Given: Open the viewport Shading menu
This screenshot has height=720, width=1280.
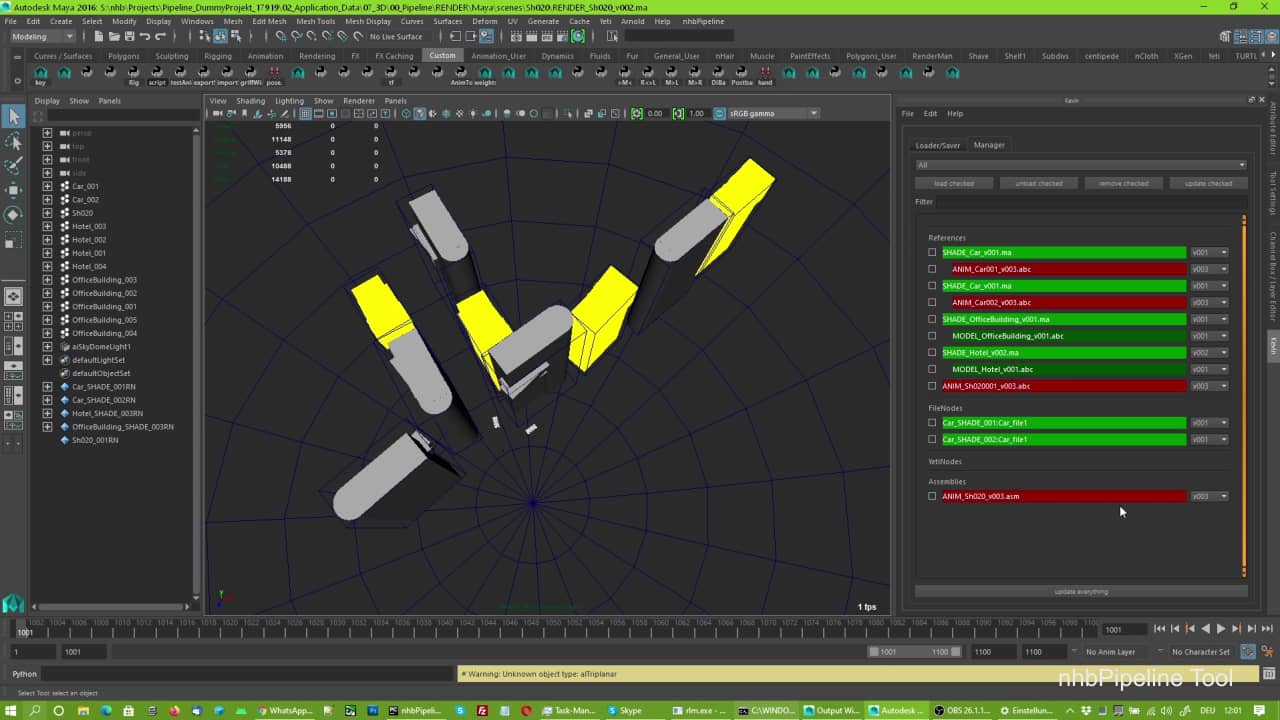Looking at the screenshot, I should 250,101.
